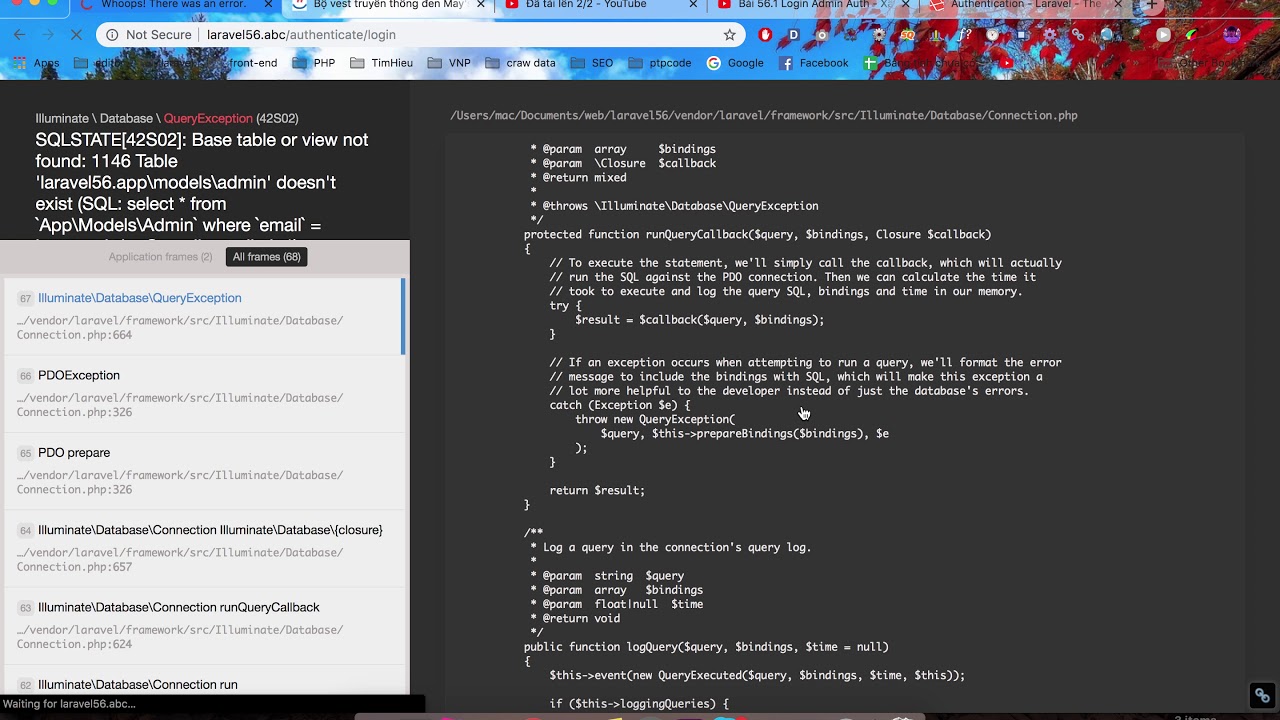Switch to the 'Bộ vest truyền thống' tab
This screenshot has height=720, width=1280.
pos(388,6)
